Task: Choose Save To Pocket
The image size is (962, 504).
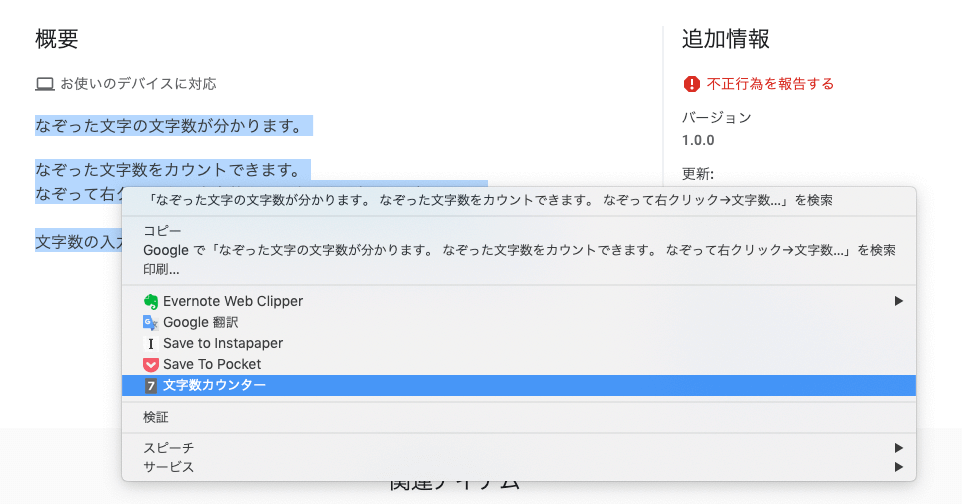Action: click(518, 364)
